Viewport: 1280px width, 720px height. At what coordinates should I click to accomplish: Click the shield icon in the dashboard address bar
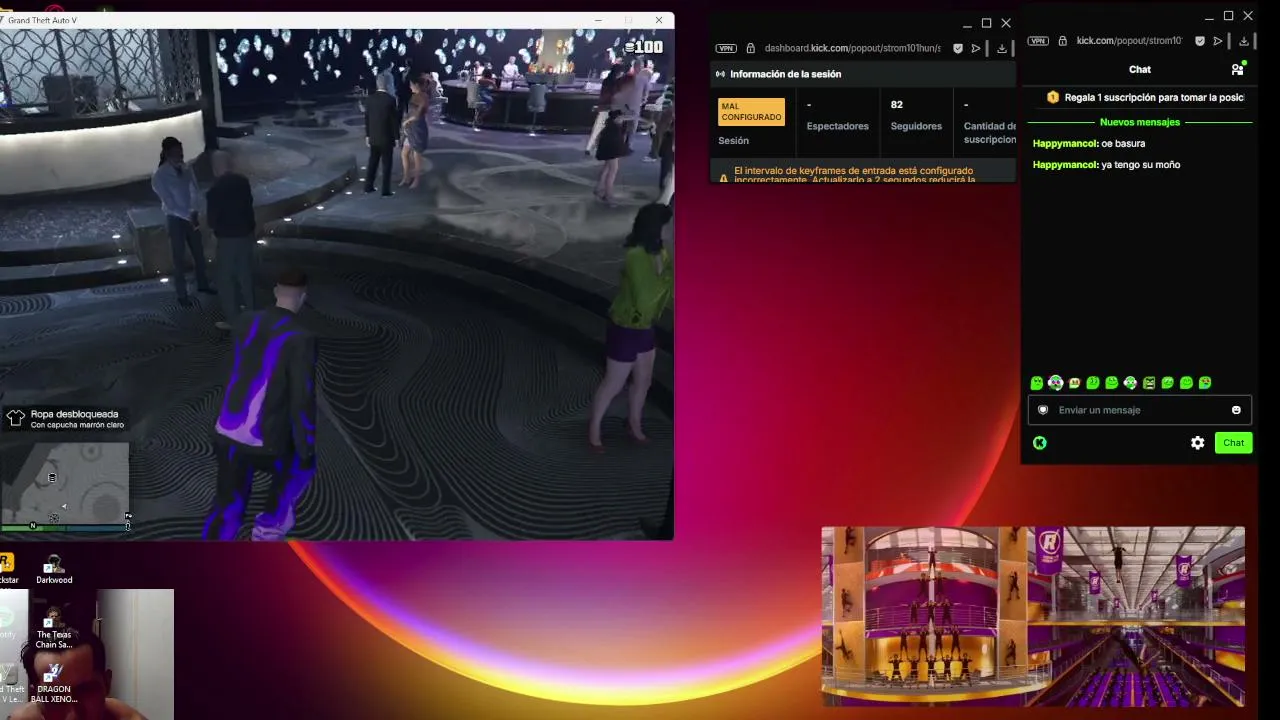[958, 48]
